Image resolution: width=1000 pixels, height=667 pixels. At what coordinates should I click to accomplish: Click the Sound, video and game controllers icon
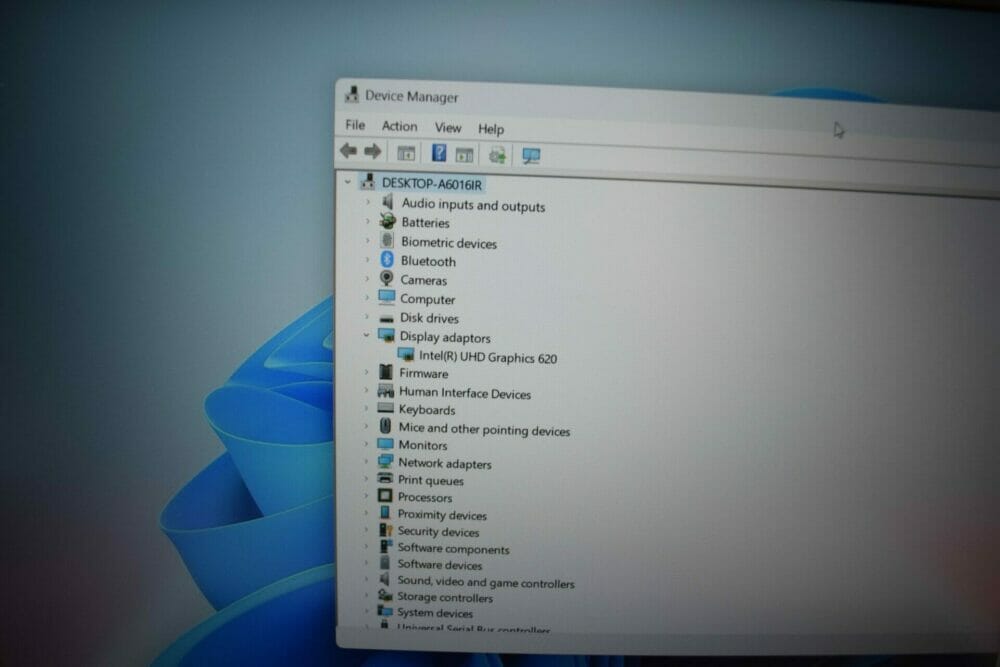click(x=384, y=579)
